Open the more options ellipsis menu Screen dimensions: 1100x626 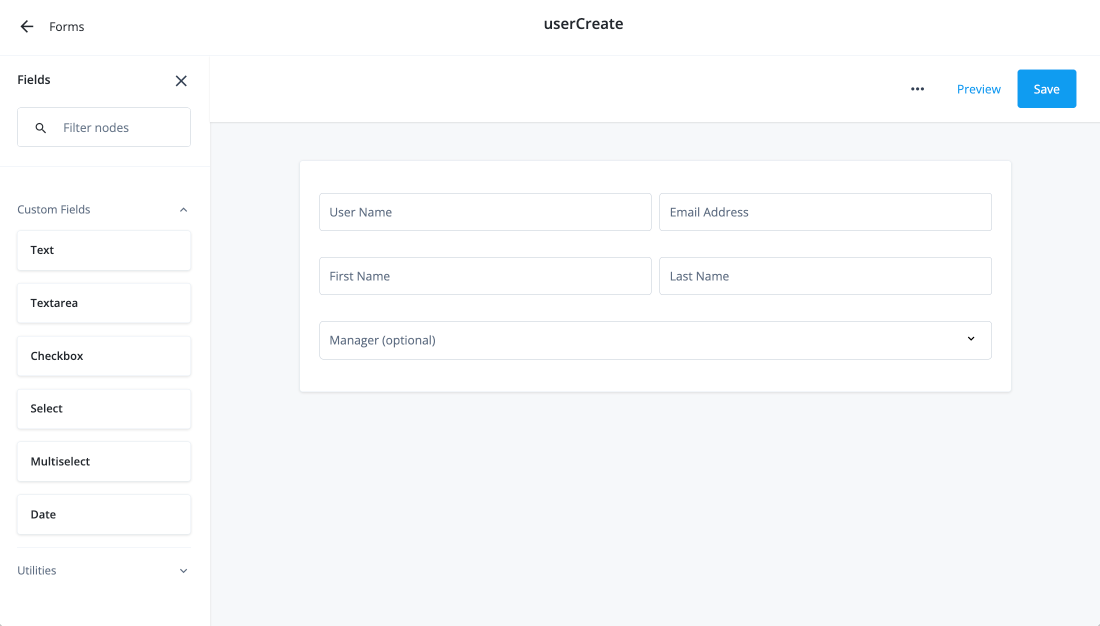click(x=917, y=89)
